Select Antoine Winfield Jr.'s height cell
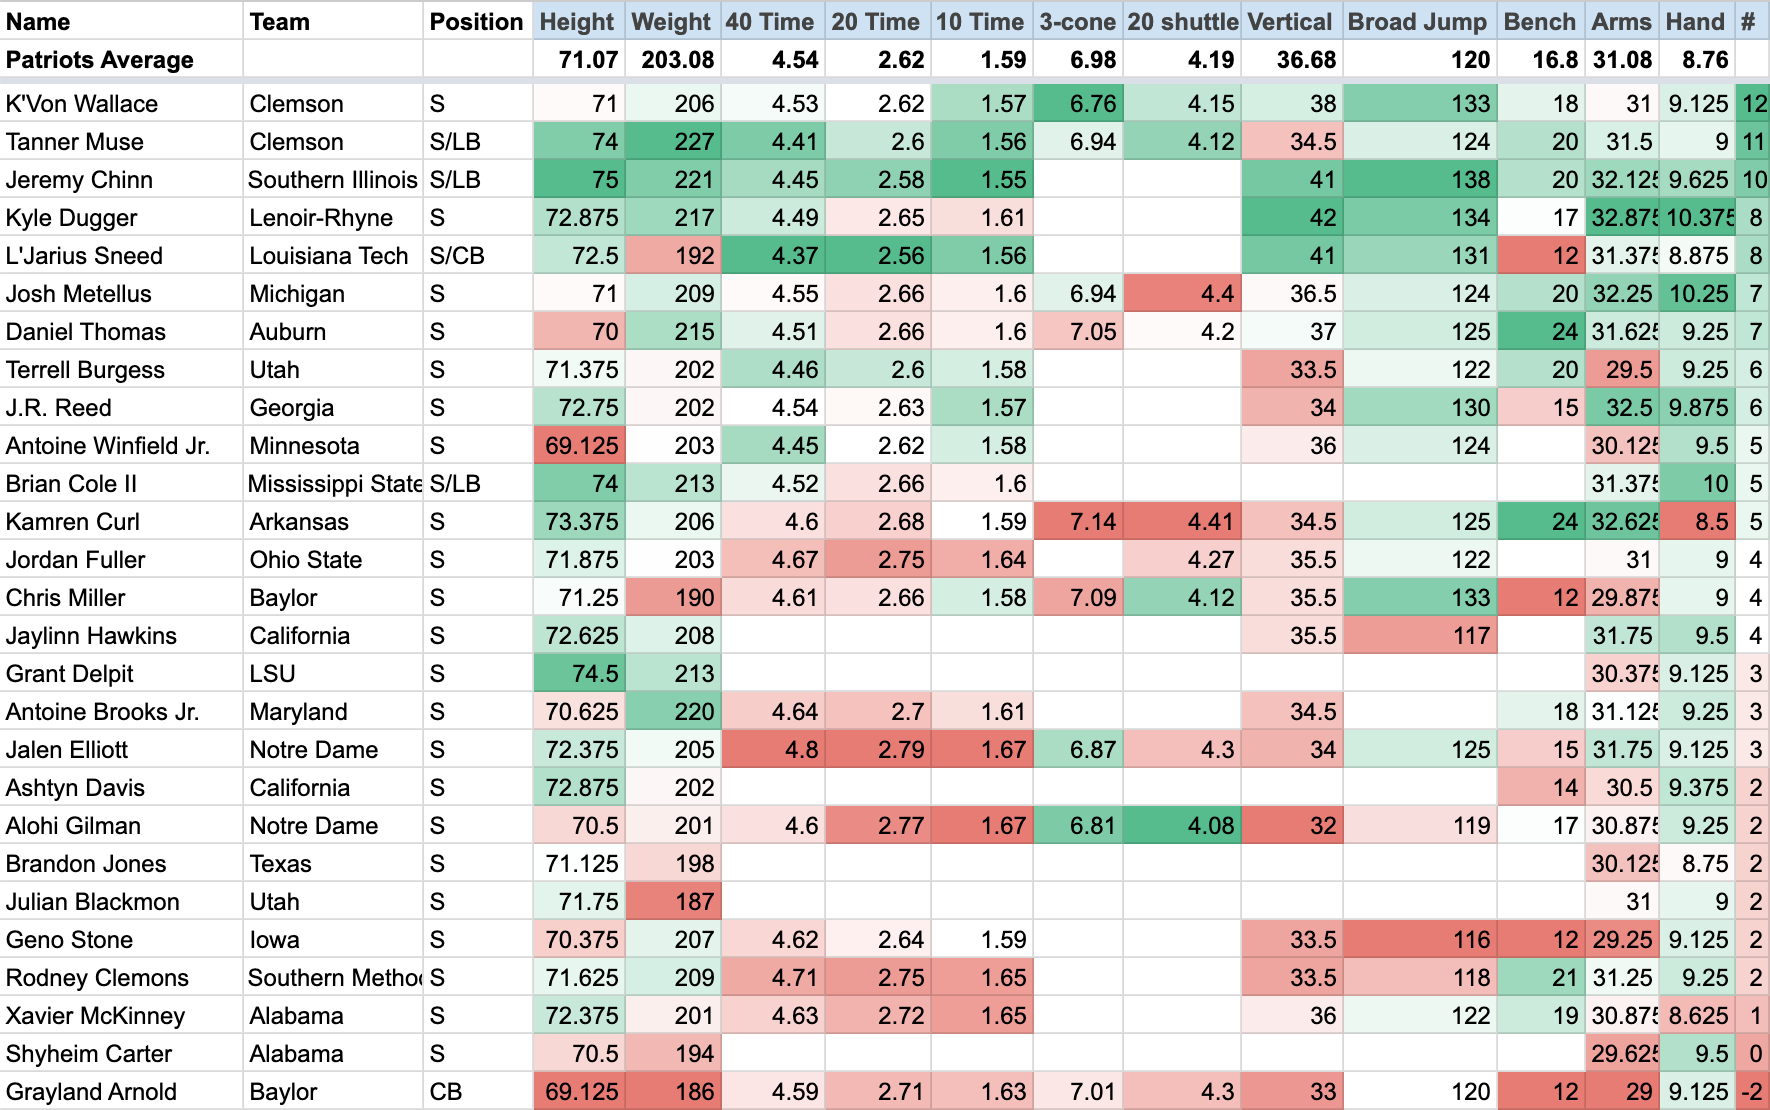 click(x=580, y=446)
